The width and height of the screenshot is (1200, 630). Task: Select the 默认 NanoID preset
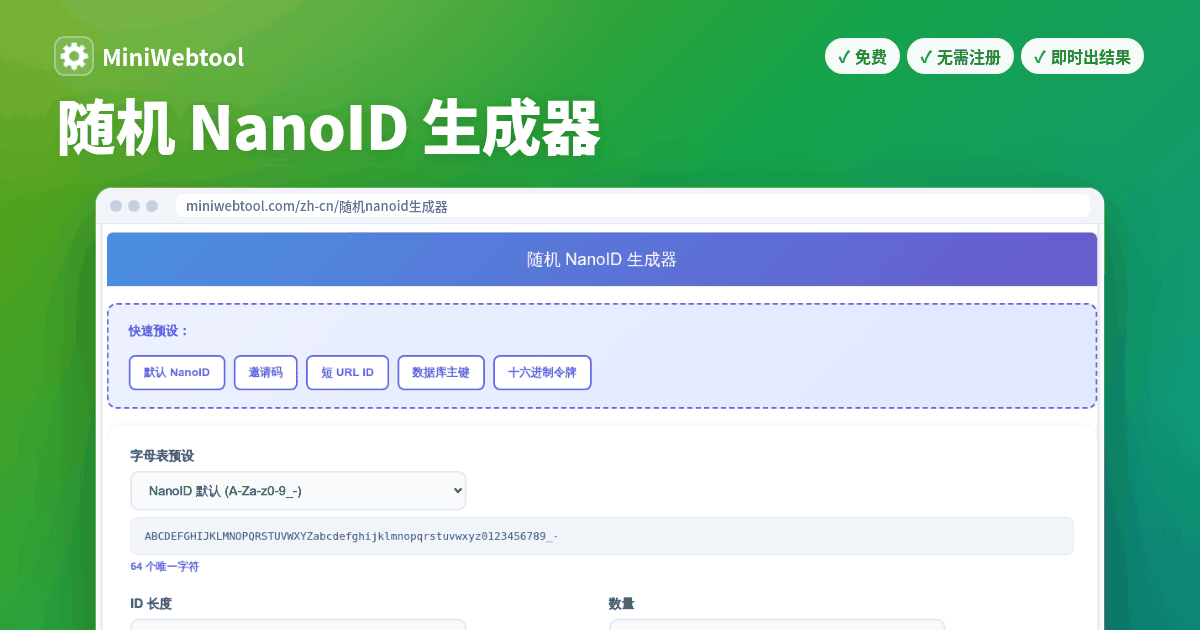[x=177, y=372]
